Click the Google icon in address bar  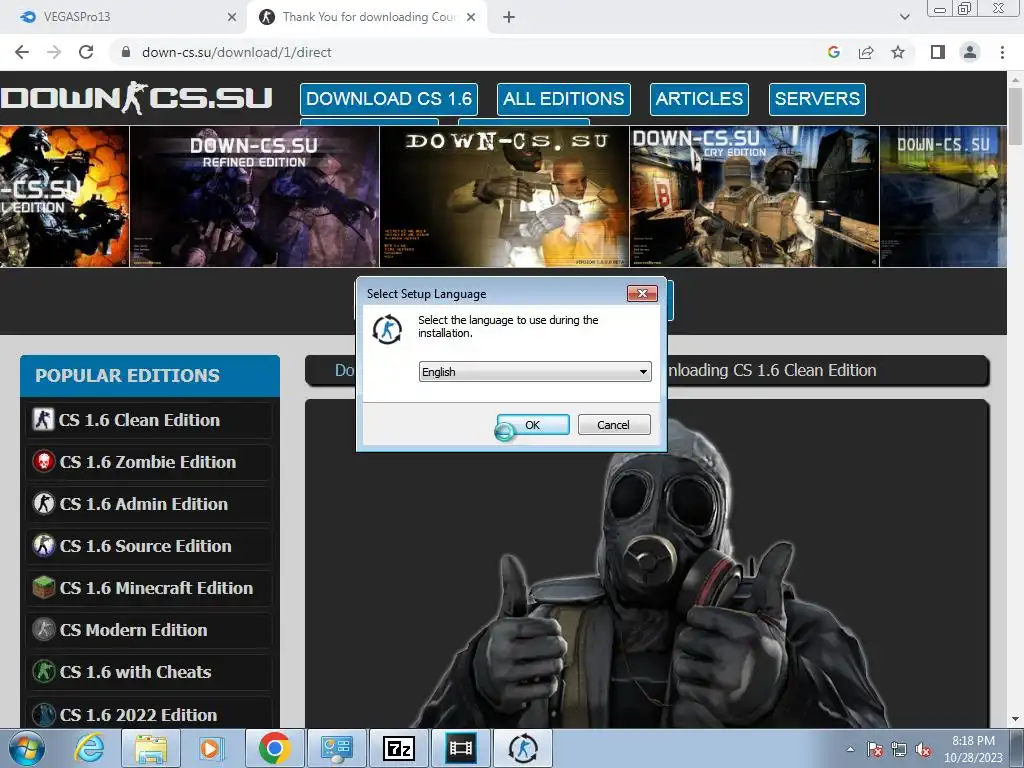coord(833,52)
